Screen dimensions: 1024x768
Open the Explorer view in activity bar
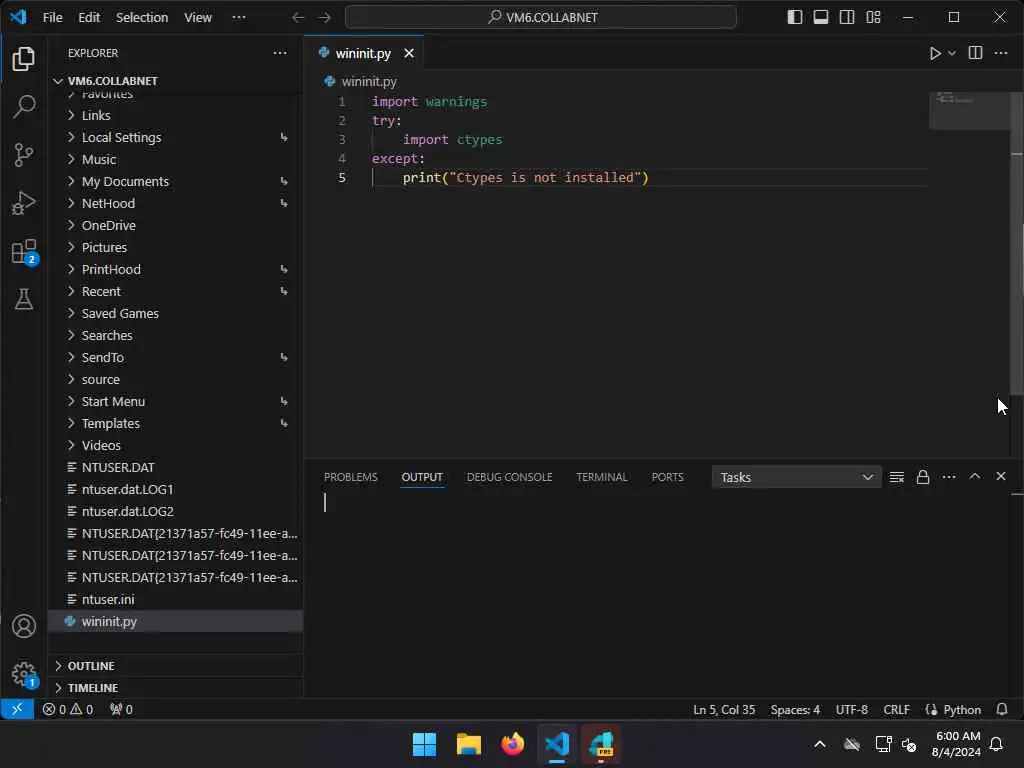24,59
